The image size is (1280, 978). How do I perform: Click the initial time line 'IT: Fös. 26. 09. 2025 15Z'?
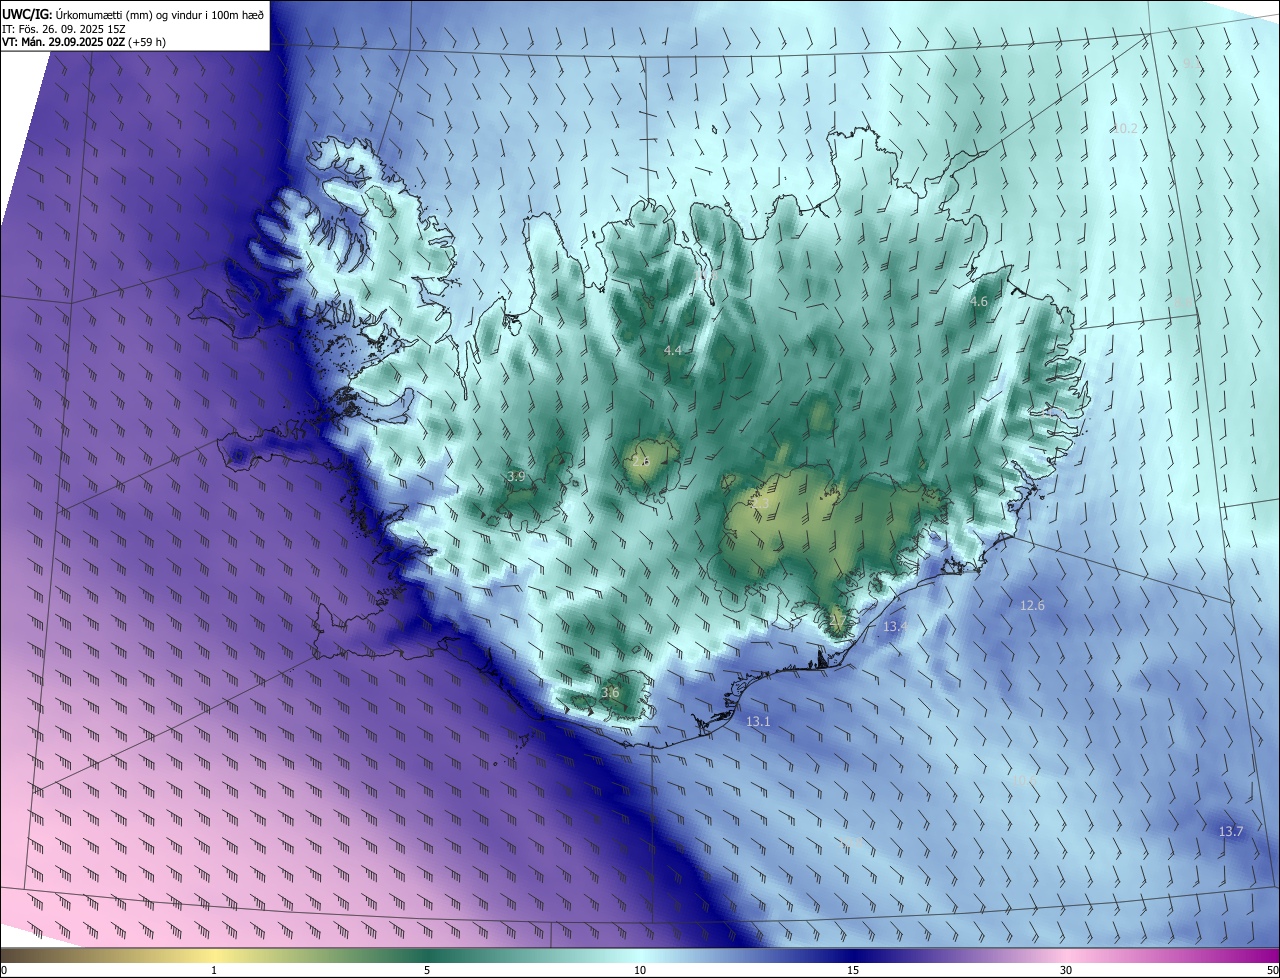[64, 29]
